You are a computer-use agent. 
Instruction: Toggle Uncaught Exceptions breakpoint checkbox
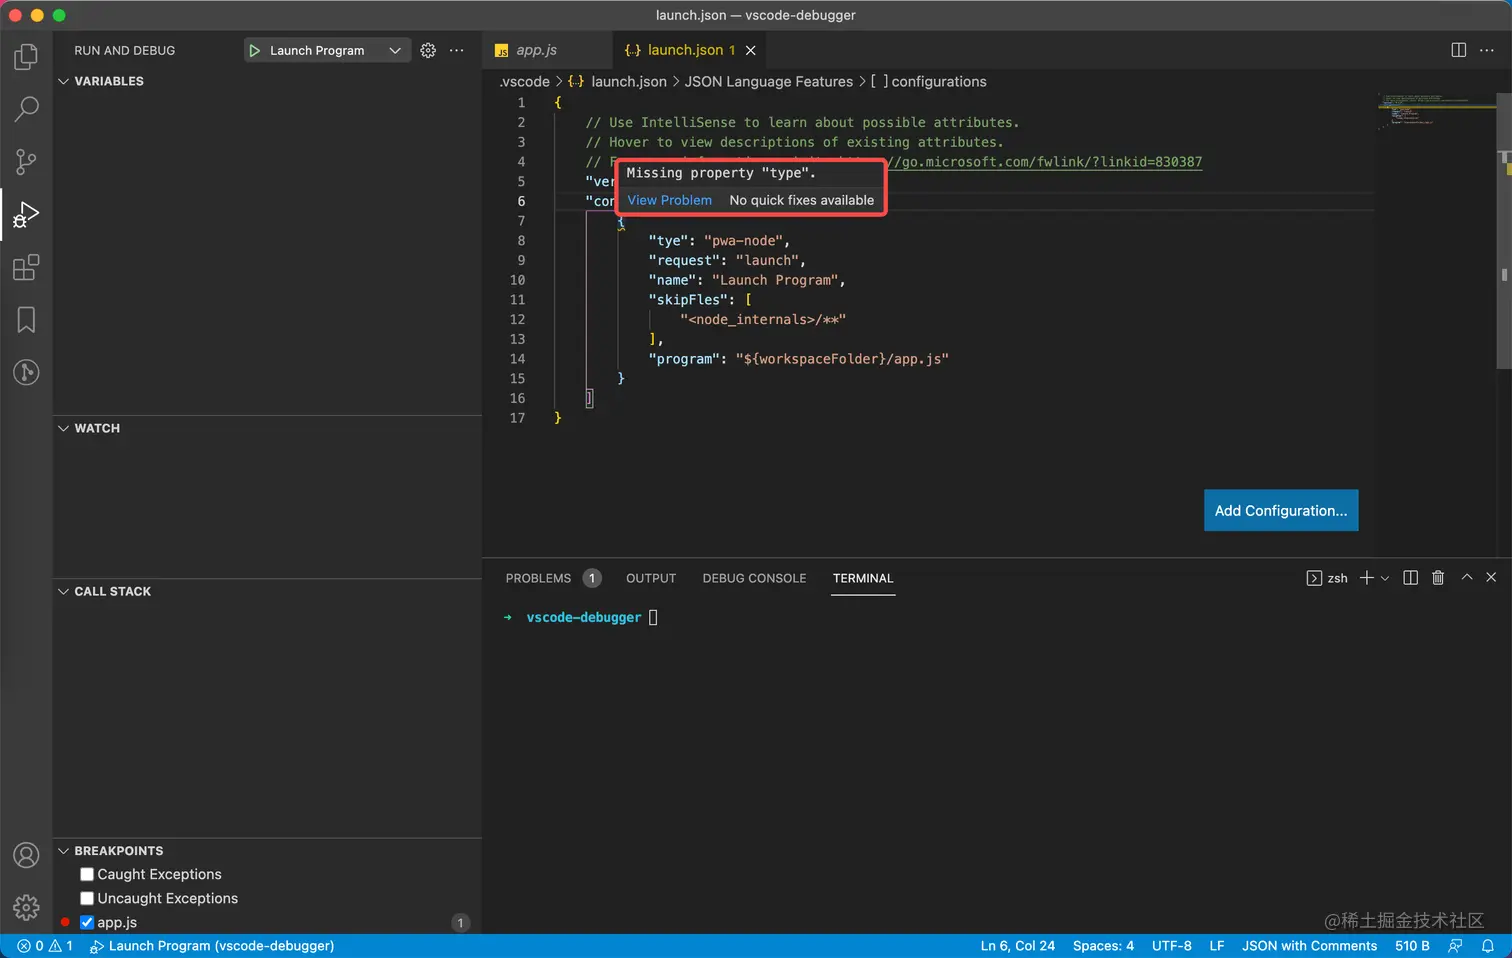tap(87, 898)
